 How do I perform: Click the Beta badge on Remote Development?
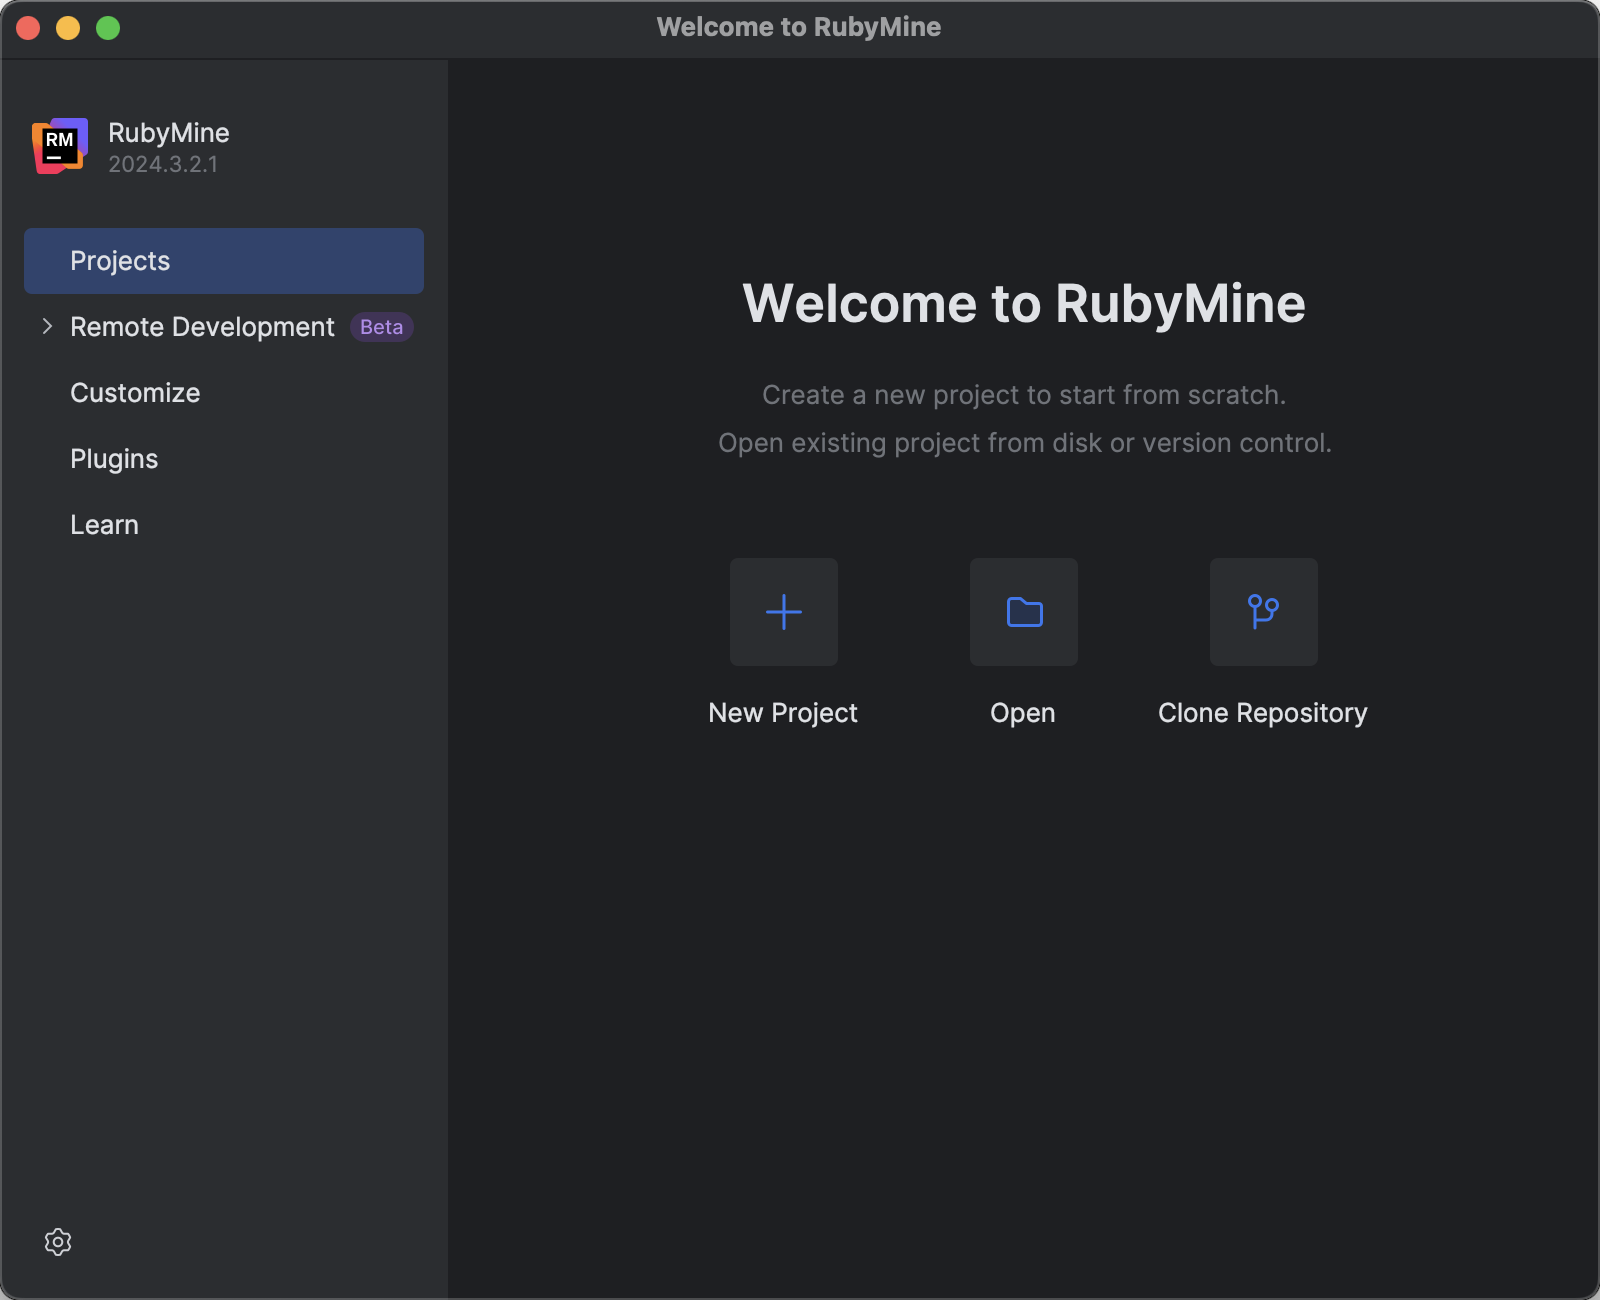[x=381, y=327]
